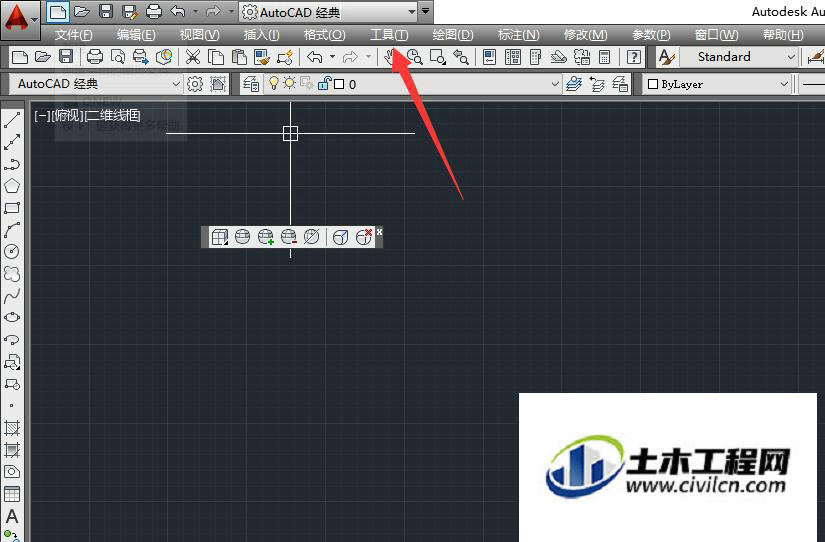The width and height of the screenshot is (825, 542).
Task: Click the [-] viewport control
Action: [42, 115]
